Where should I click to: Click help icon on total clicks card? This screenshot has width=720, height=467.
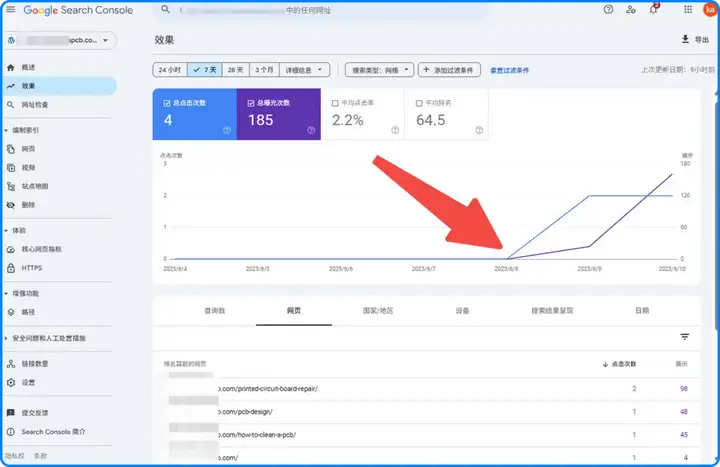point(227,130)
